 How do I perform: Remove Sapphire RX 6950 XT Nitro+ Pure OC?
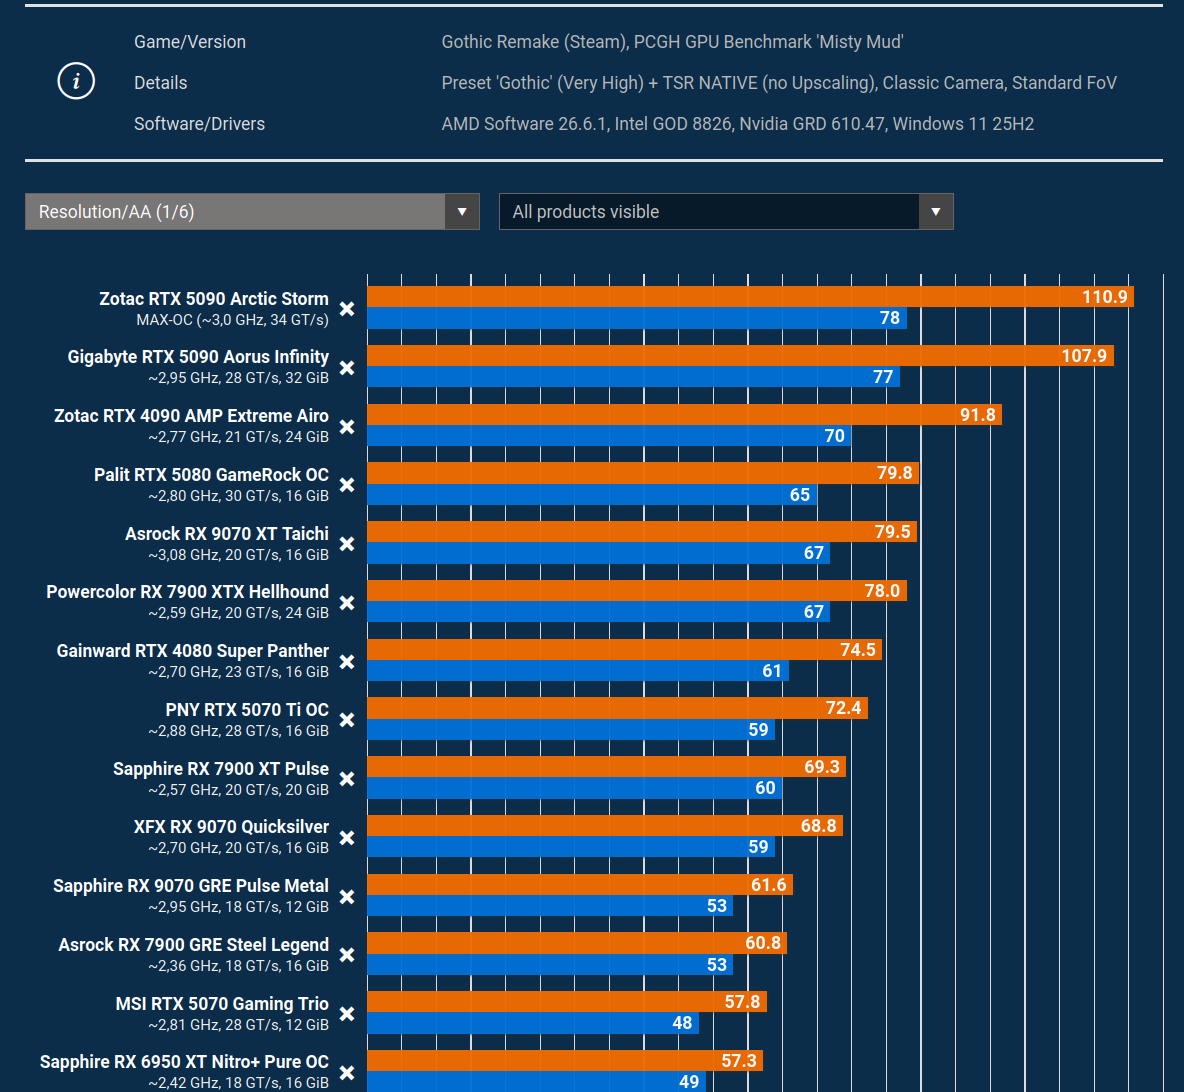[x=347, y=1072]
